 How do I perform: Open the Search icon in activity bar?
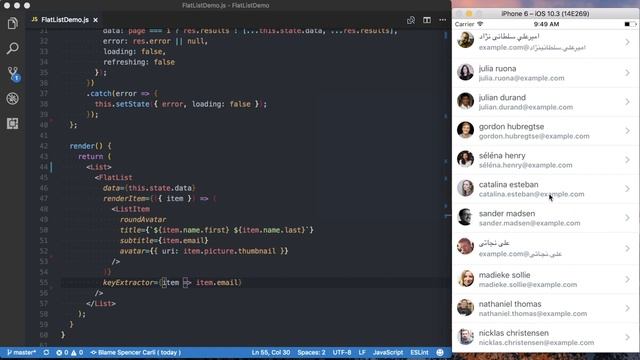click(13, 49)
